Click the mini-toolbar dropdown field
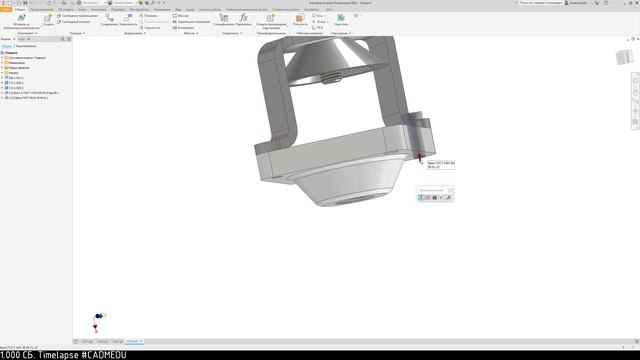The height and width of the screenshot is (360, 640). tap(435, 190)
